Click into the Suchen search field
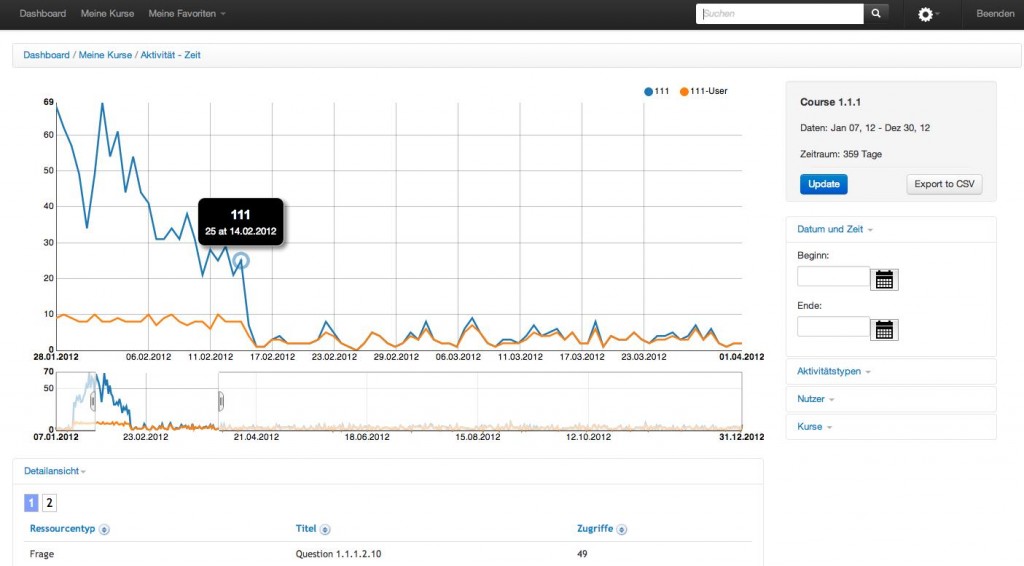 click(780, 14)
